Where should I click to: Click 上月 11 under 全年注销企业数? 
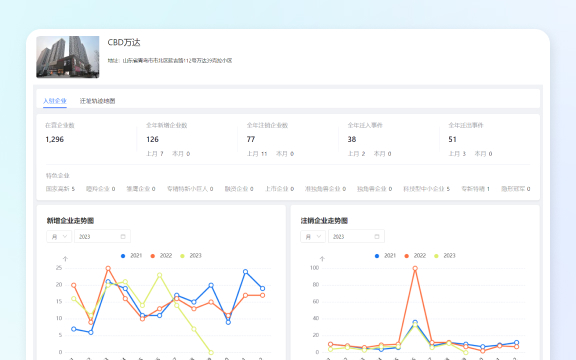click(257, 154)
